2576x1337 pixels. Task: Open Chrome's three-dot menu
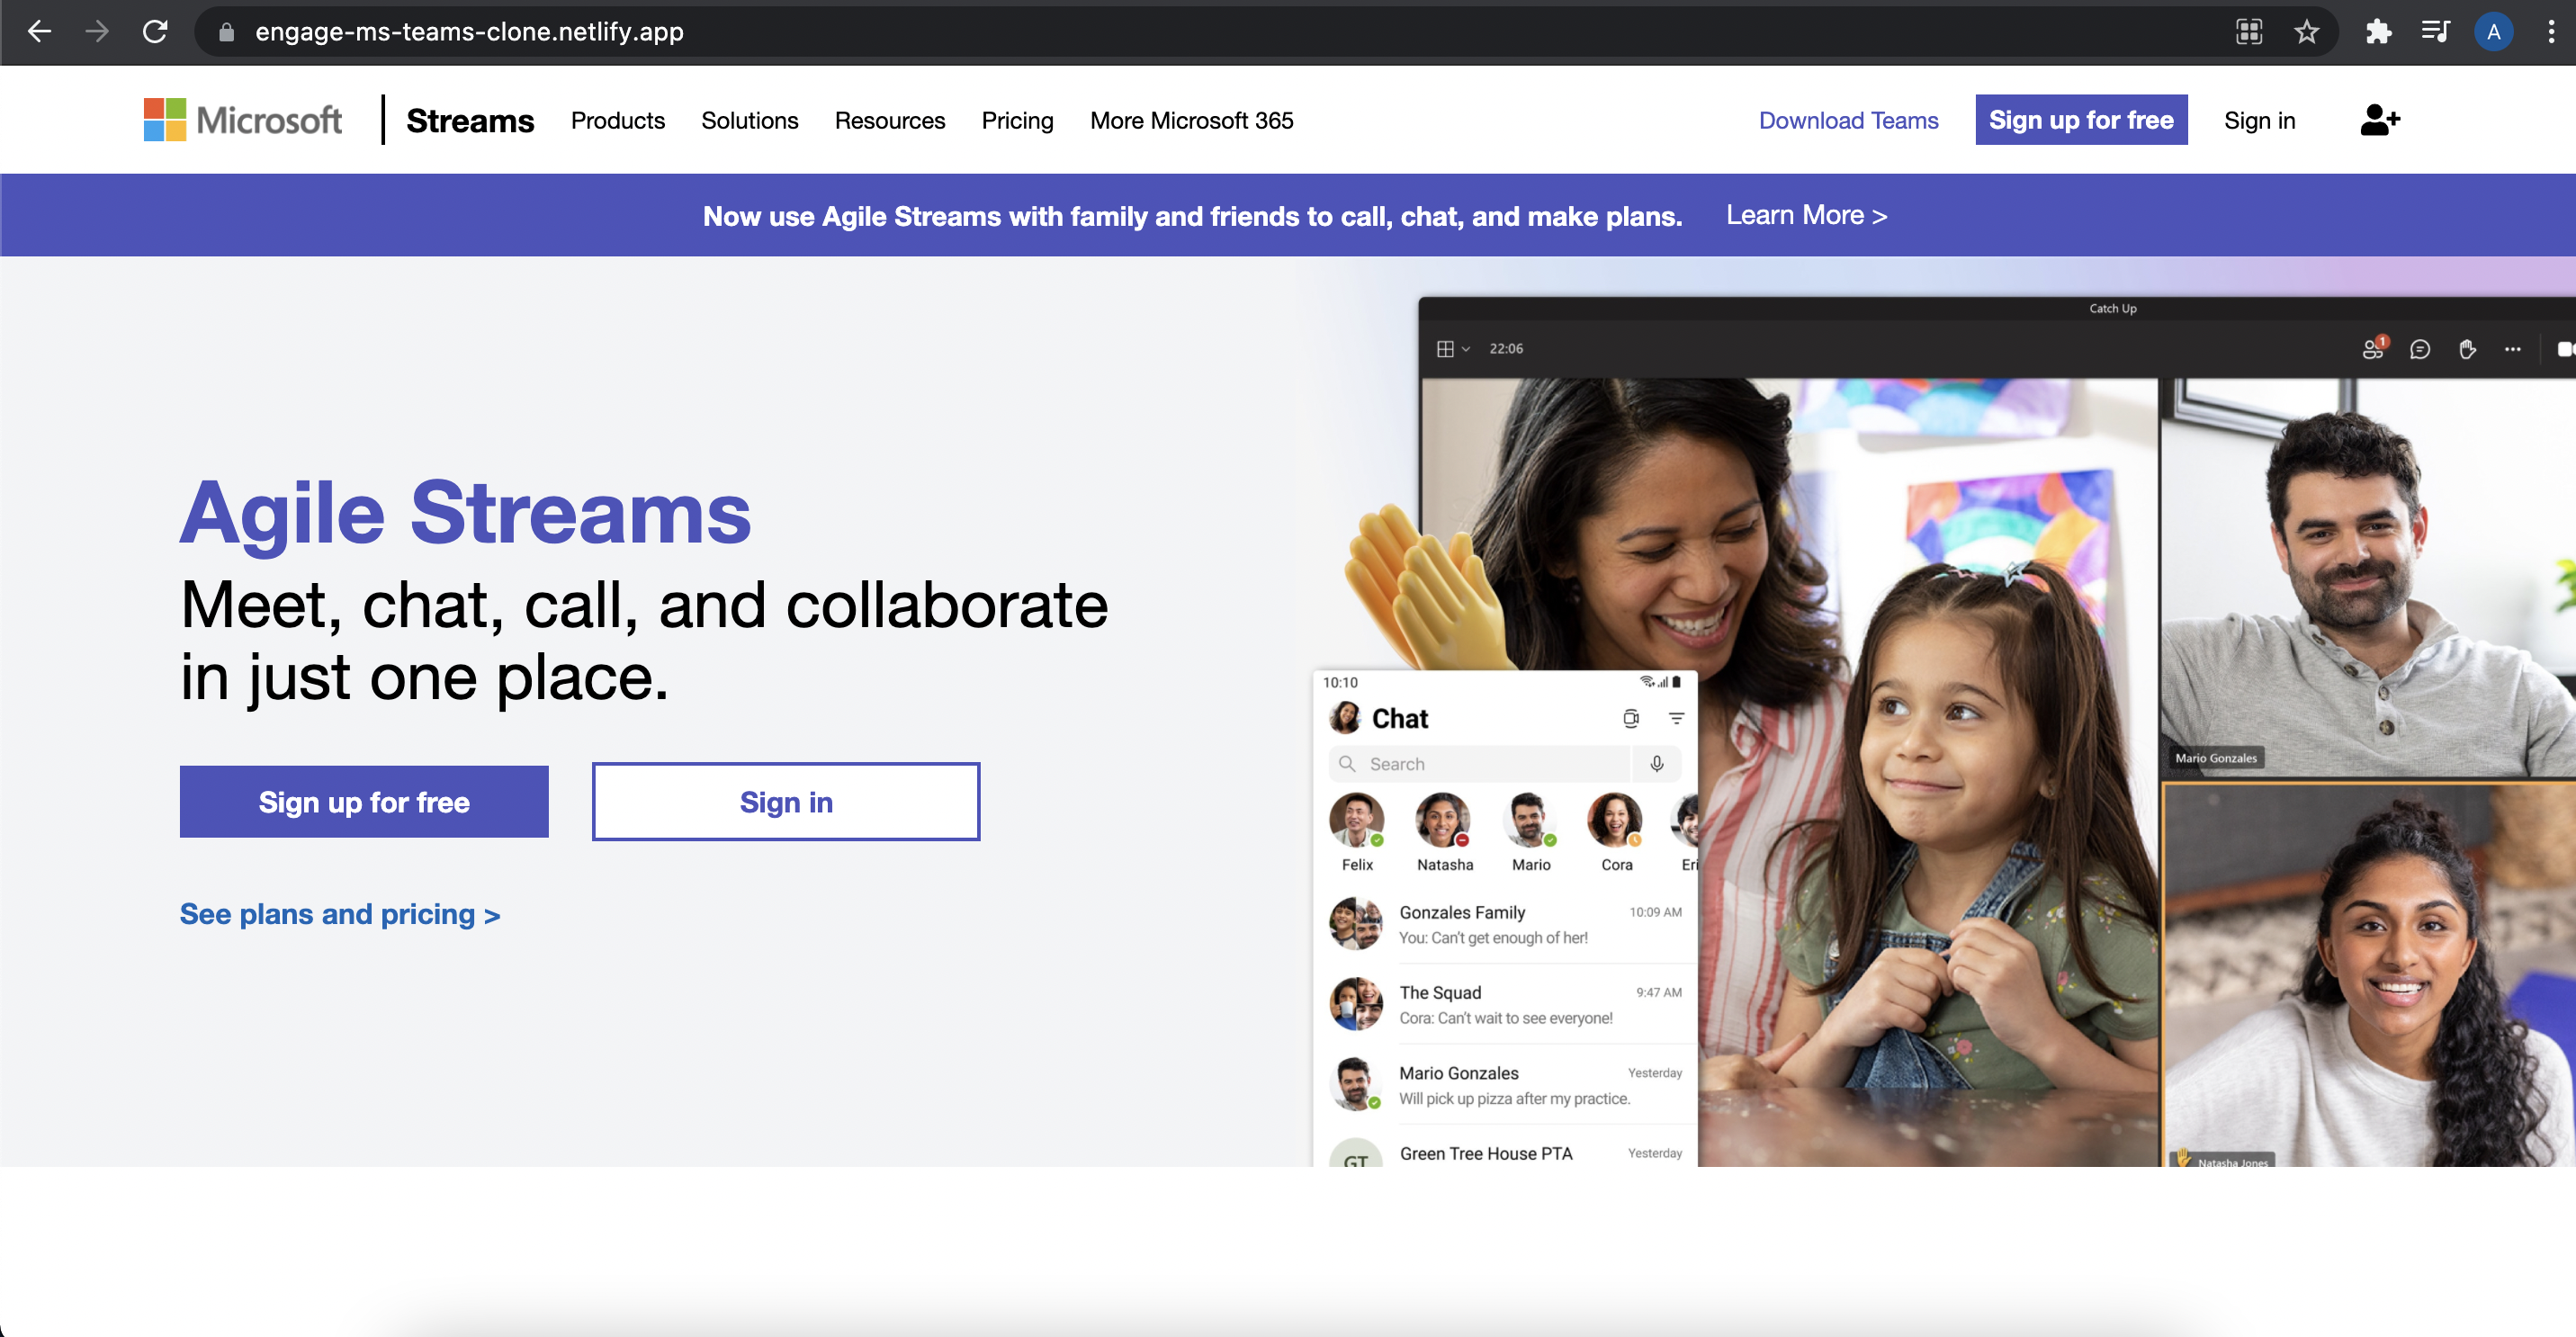2551,32
